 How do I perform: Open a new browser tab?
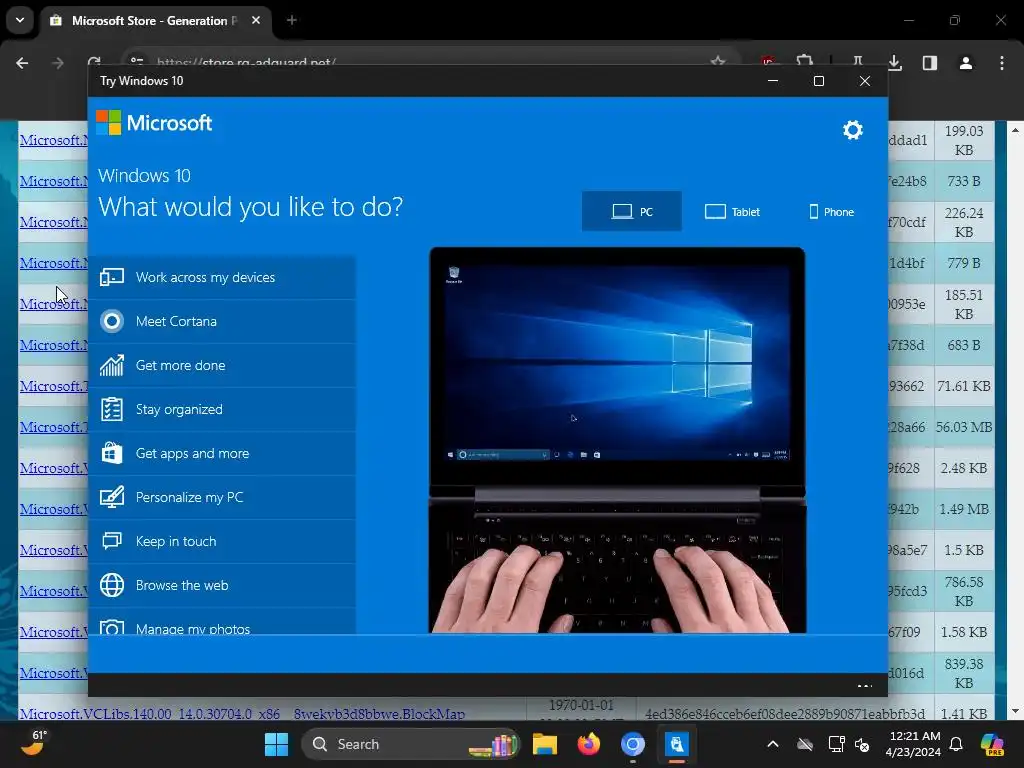(x=292, y=20)
